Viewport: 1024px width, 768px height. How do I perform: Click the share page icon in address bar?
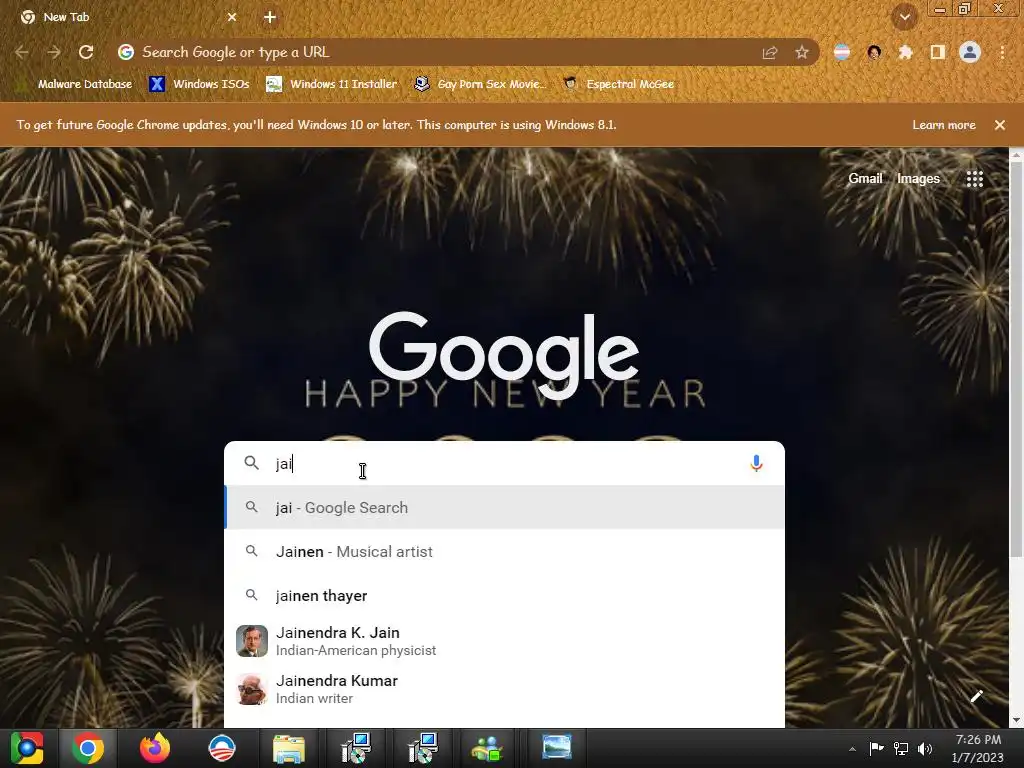coord(770,52)
